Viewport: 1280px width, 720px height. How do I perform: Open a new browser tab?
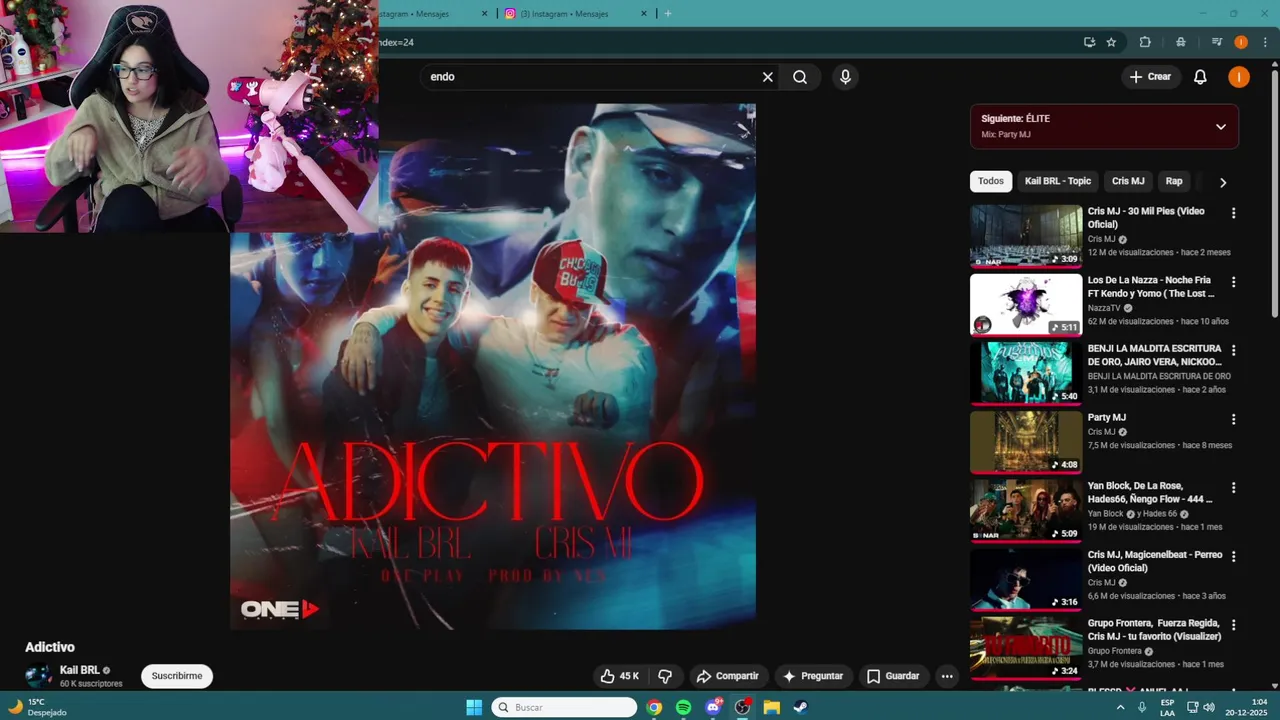[x=668, y=14]
